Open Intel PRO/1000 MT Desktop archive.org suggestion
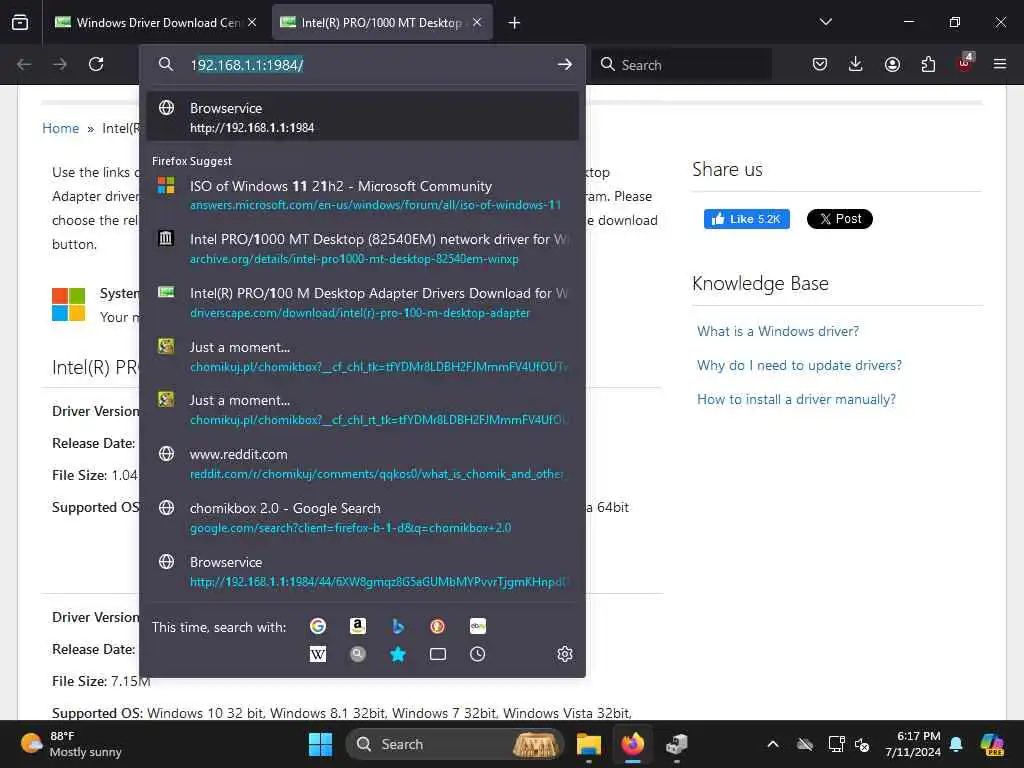 (x=362, y=248)
